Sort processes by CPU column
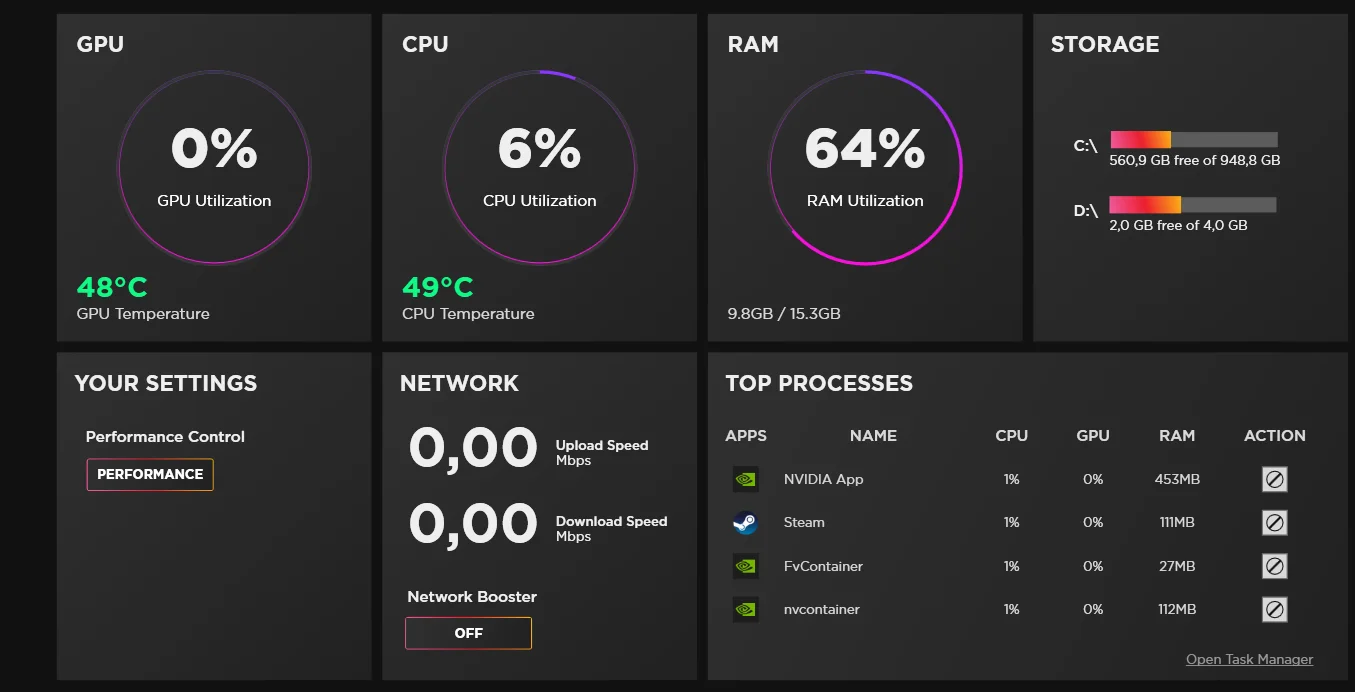The height and width of the screenshot is (692, 1355). 1011,436
